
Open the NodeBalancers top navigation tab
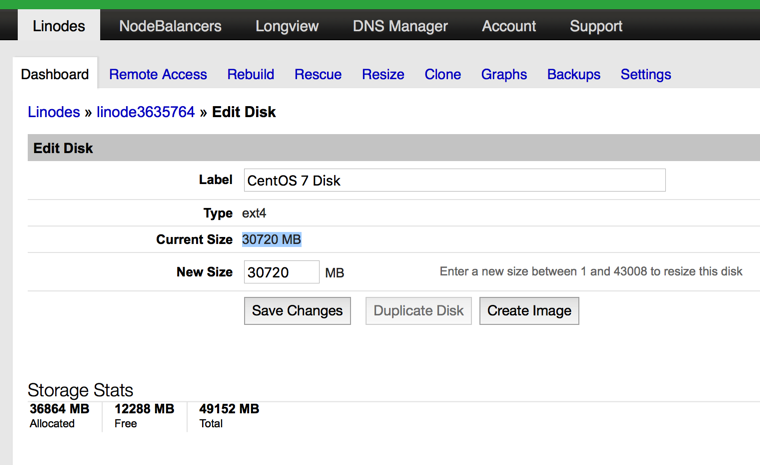pyautogui.click(x=170, y=26)
